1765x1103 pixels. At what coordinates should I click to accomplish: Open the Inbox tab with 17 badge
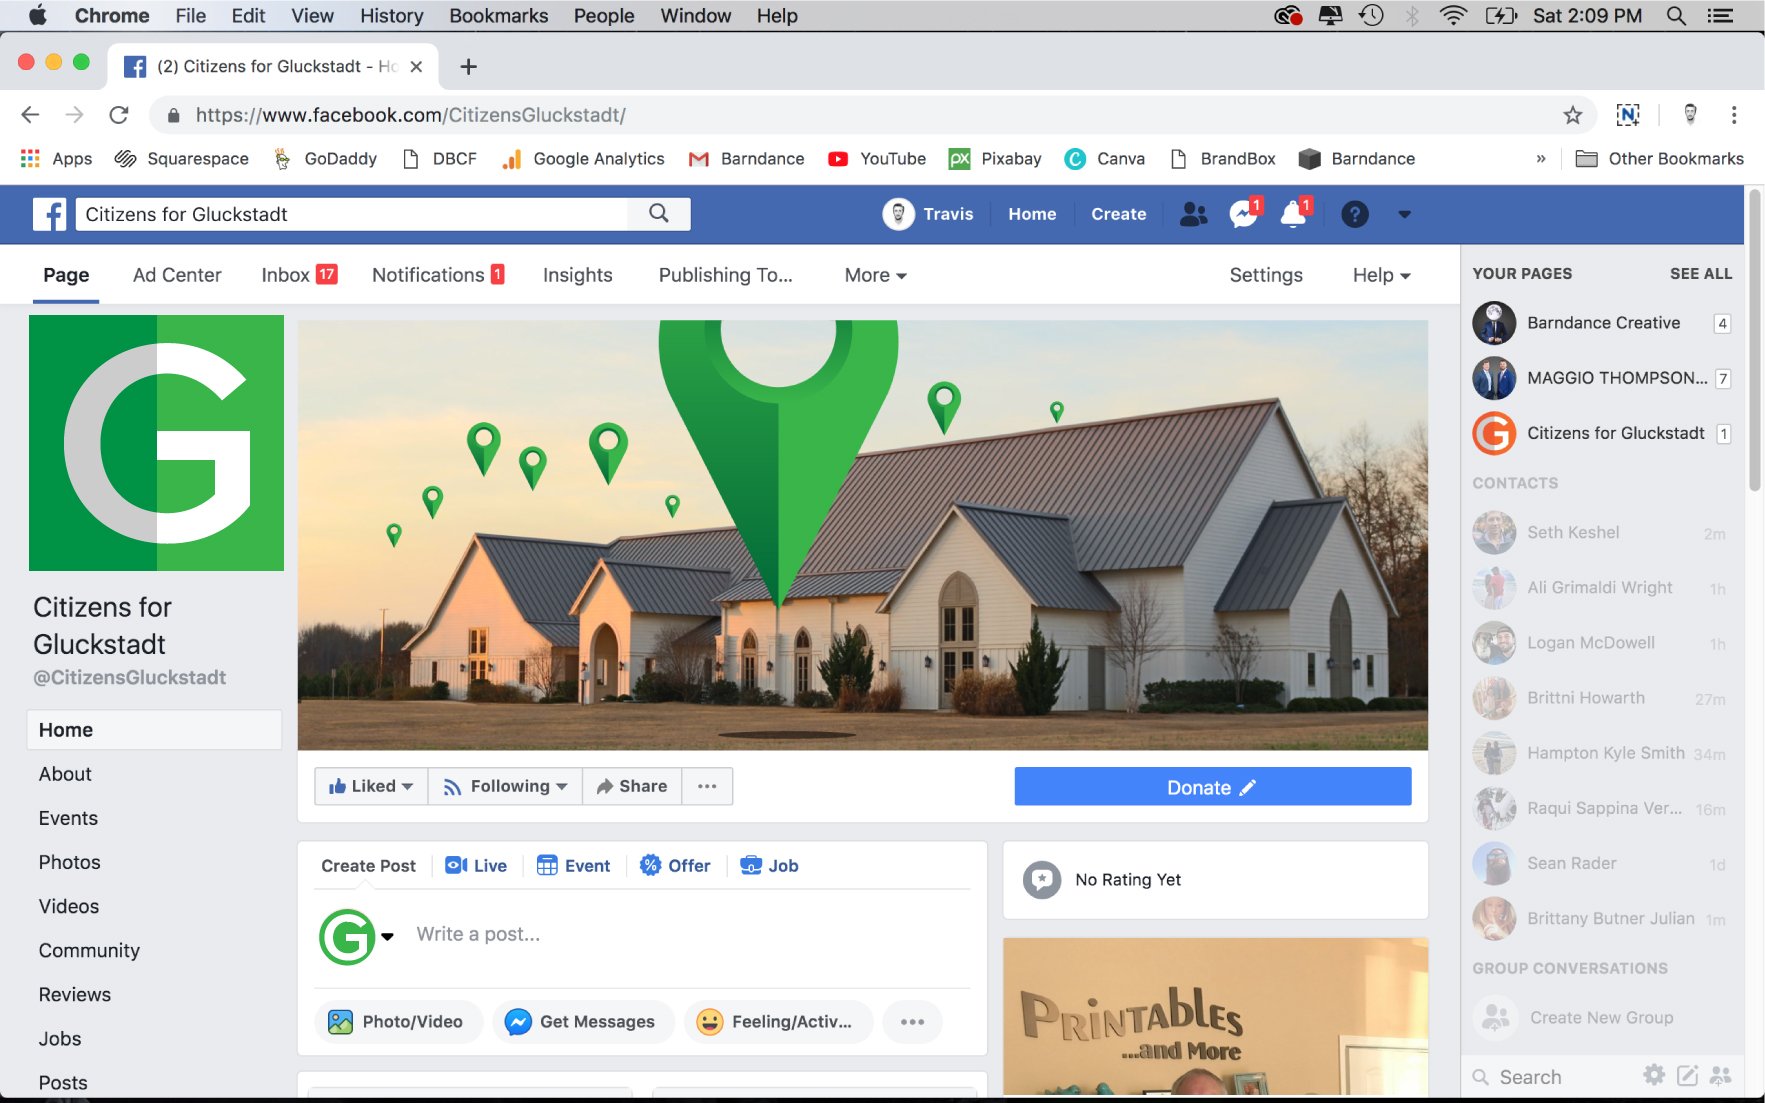click(299, 275)
